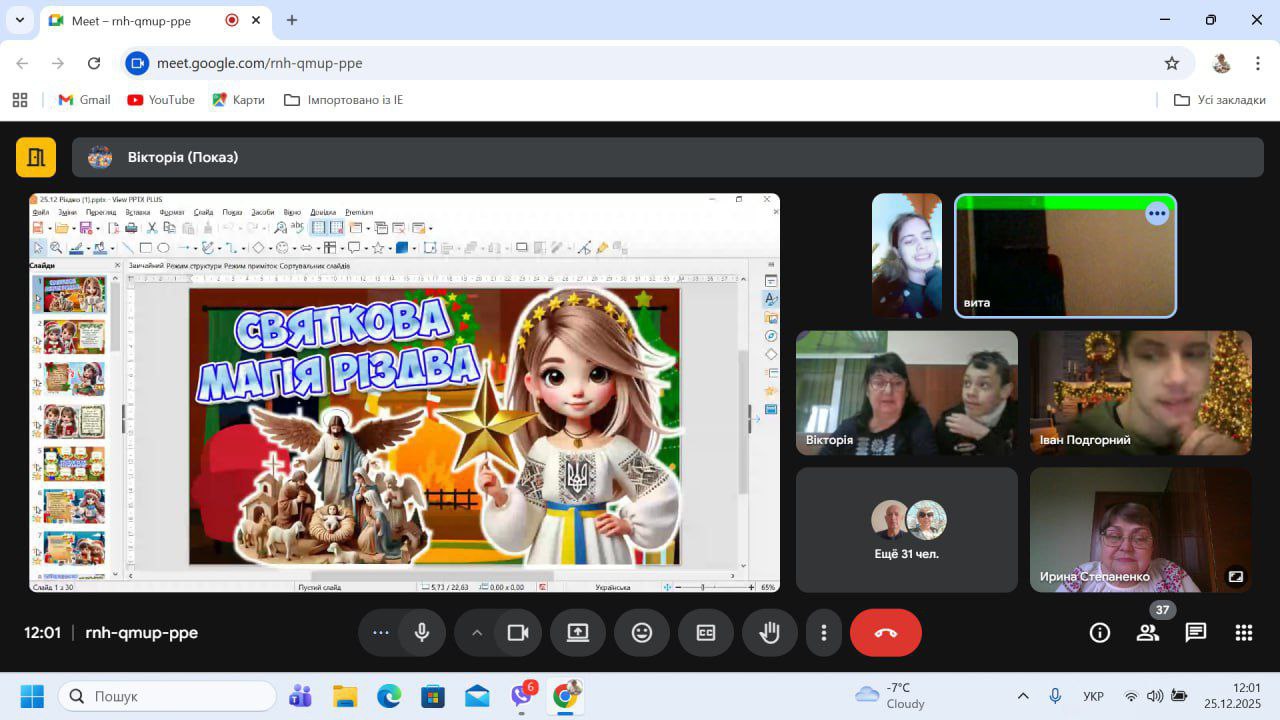Open Viber from the Windows taskbar
Screen dimensions: 1280x720
[x=521, y=696]
